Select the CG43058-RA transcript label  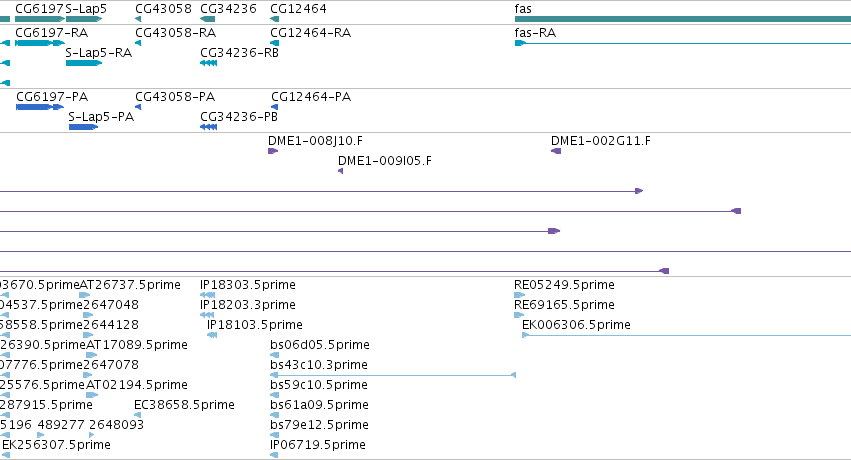click(175, 33)
